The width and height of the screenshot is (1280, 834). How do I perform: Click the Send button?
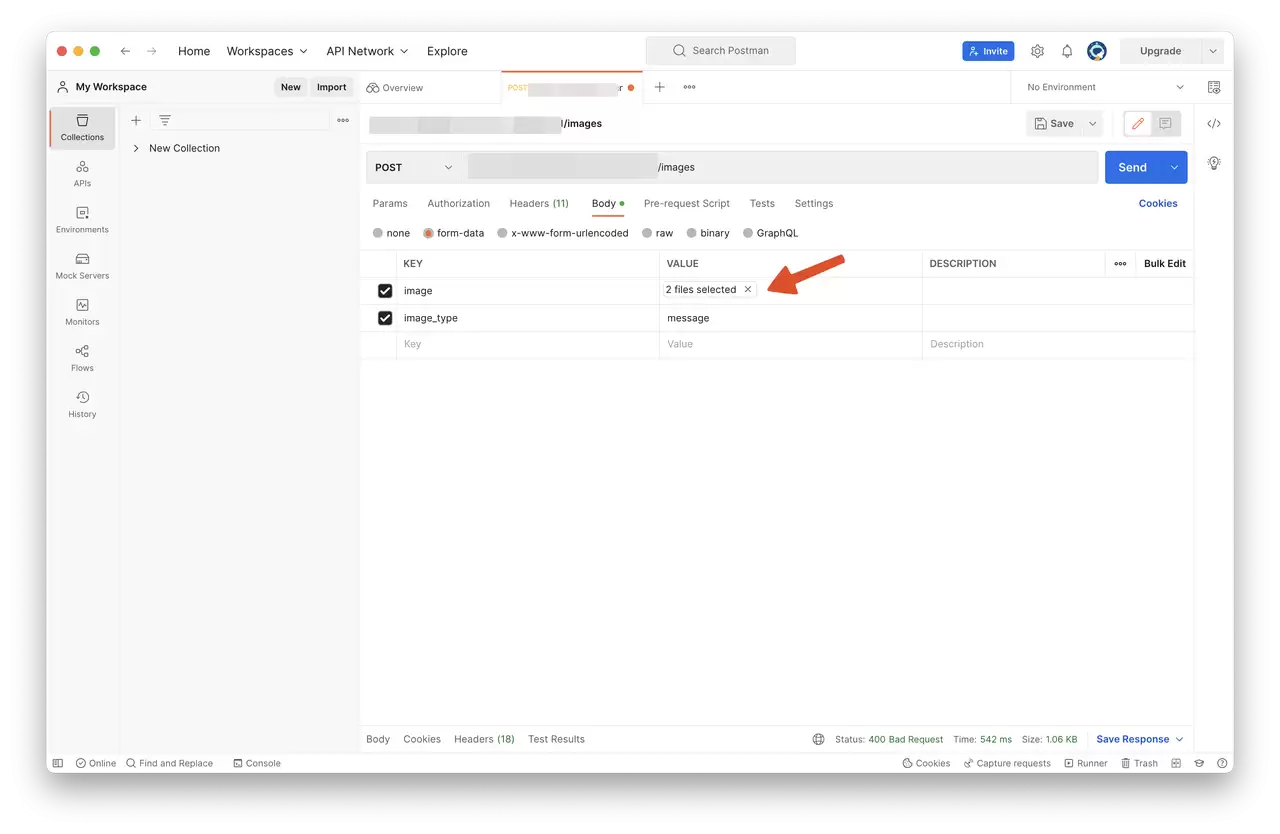tap(1132, 167)
